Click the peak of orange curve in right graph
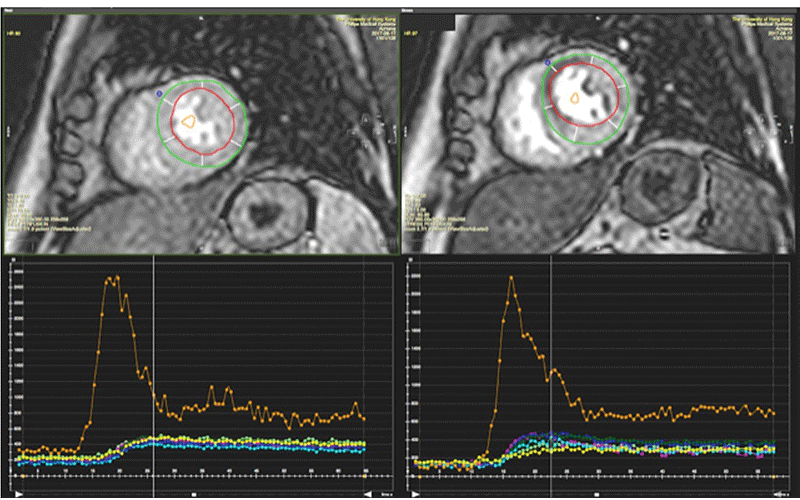The height and width of the screenshot is (500, 800). (x=511, y=277)
